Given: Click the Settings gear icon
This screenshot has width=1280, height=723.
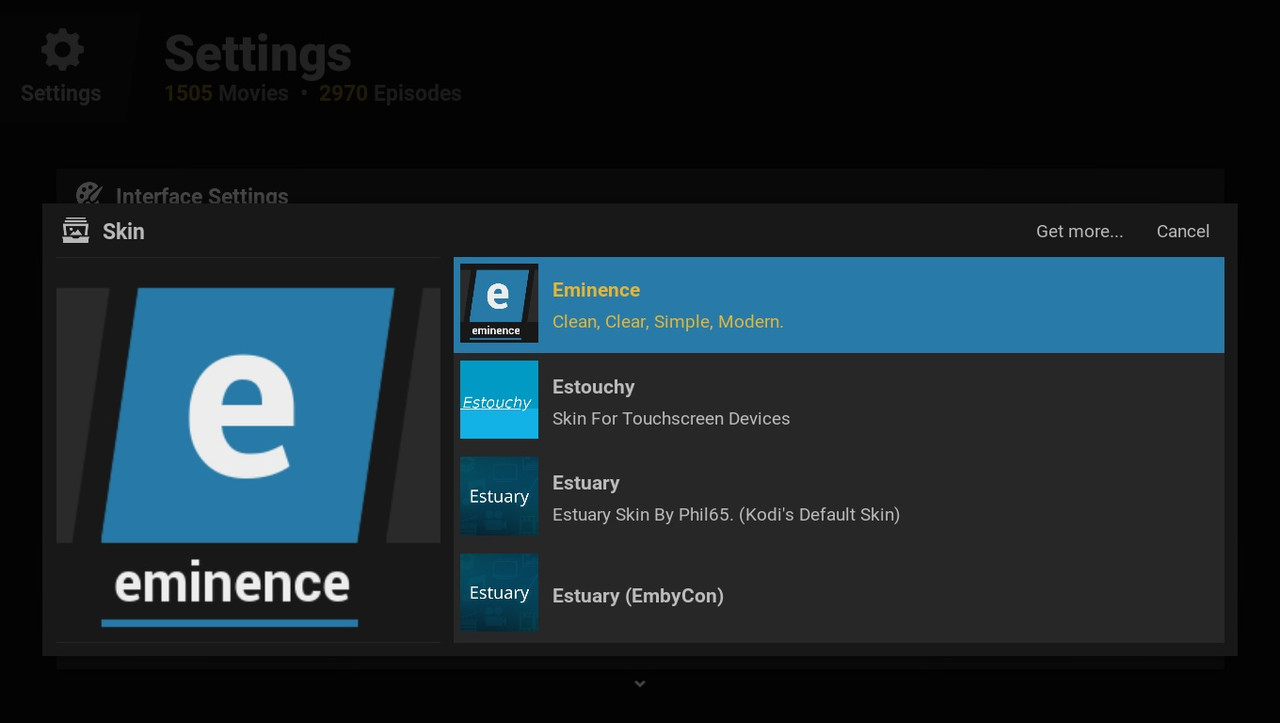Looking at the screenshot, I should tap(62, 50).
